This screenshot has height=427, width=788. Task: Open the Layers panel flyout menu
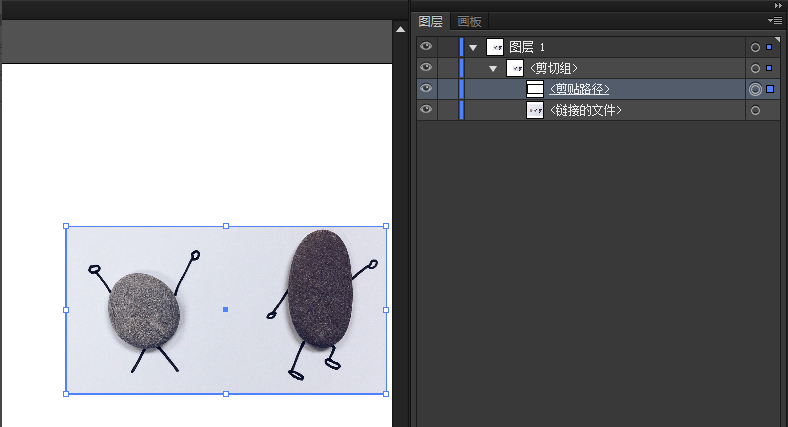click(774, 20)
